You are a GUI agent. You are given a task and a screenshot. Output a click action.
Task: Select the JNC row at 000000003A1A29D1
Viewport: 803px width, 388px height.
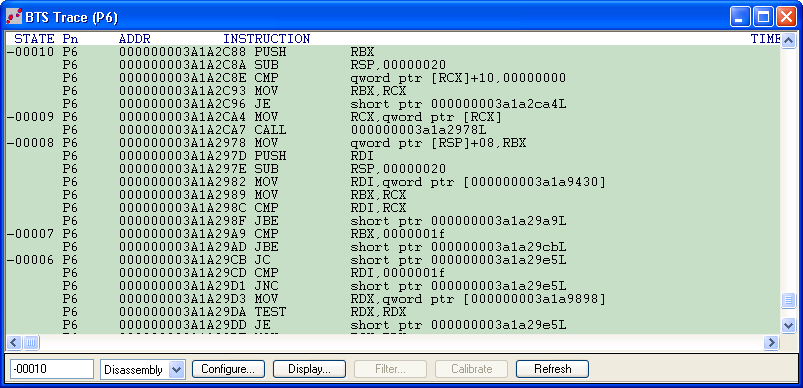[x=393, y=286]
